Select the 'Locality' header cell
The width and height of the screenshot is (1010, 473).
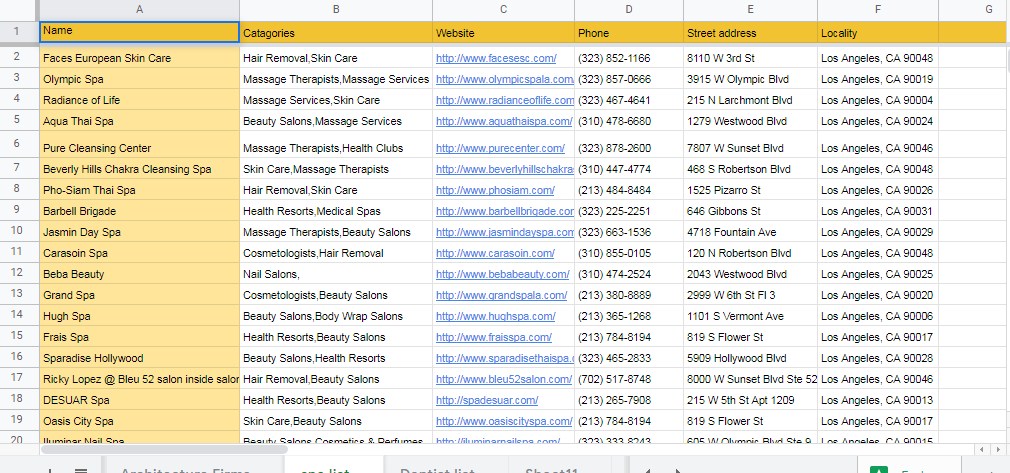pyautogui.click(x=878, y=32)
